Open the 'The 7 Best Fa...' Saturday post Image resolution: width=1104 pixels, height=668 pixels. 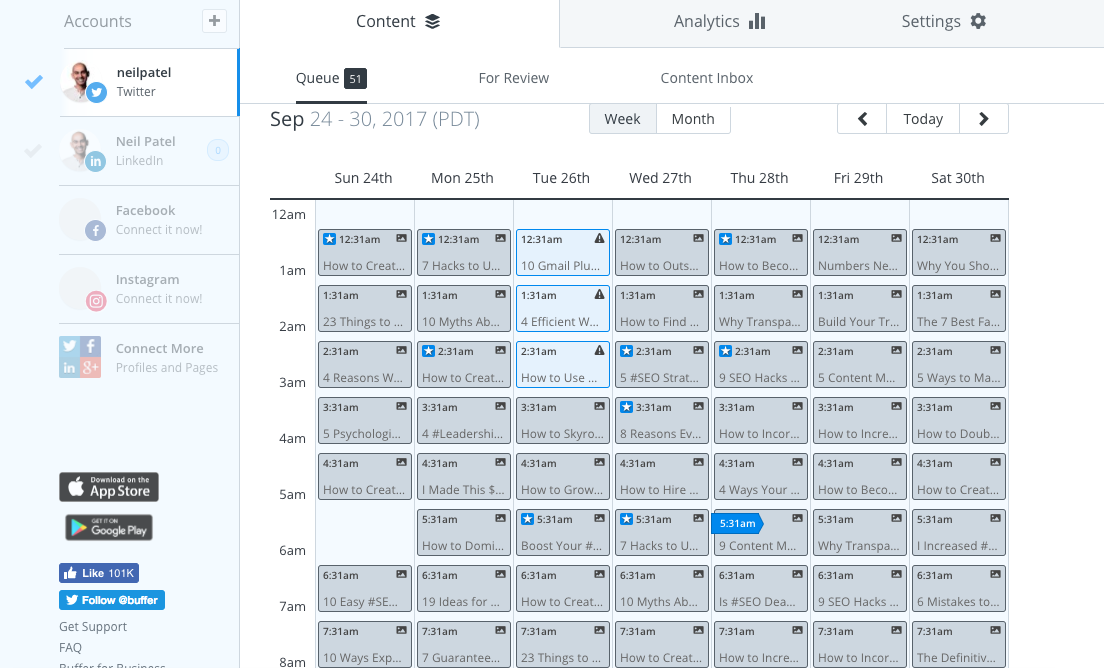[958, 308]
